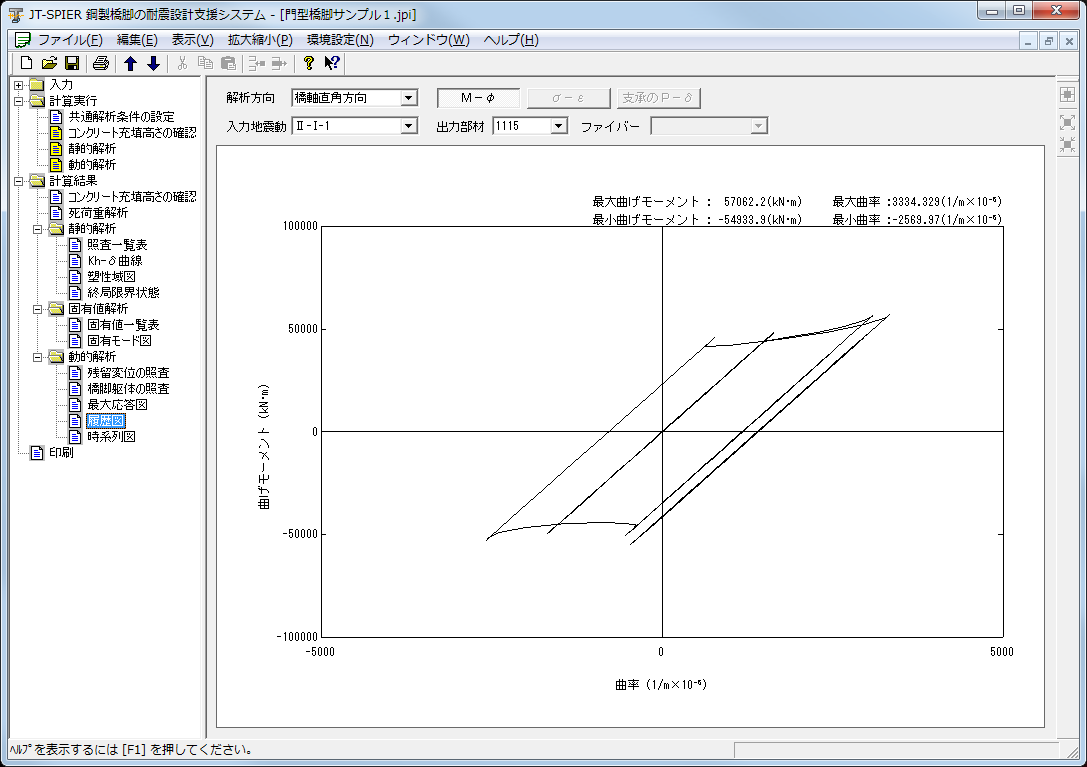
Task: Select 時系列図 in the tree
Action: tap(110, 437)
